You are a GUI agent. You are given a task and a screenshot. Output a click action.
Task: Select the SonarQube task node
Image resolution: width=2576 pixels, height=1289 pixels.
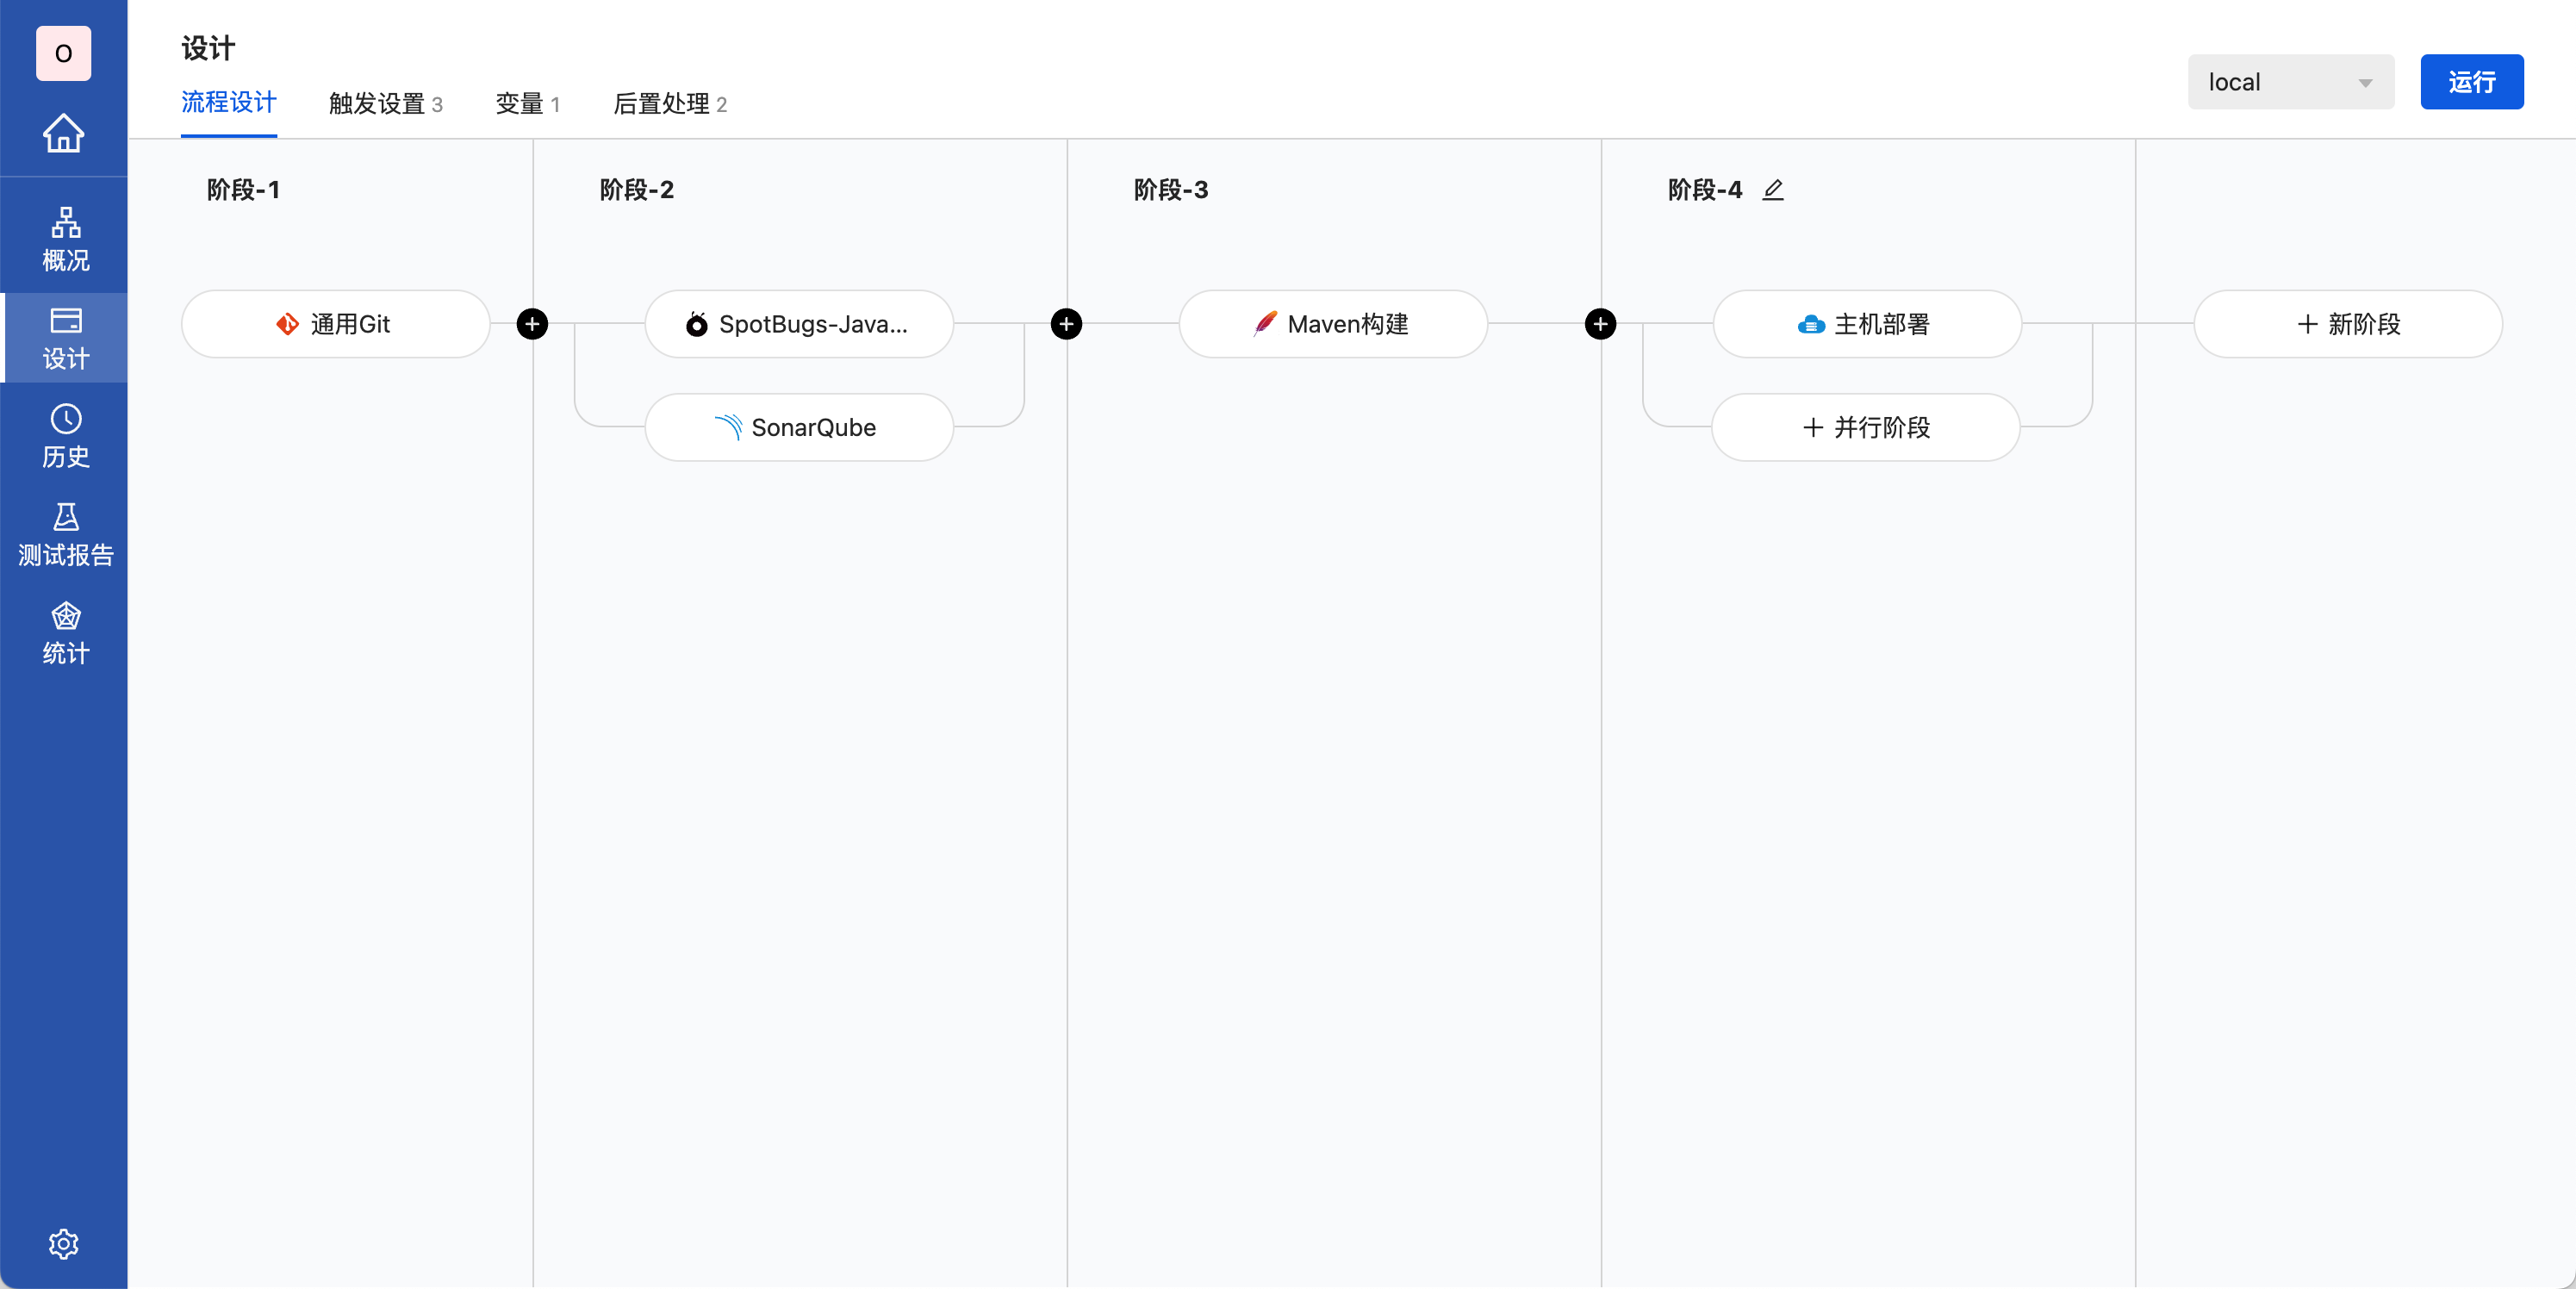click(798, 427)
